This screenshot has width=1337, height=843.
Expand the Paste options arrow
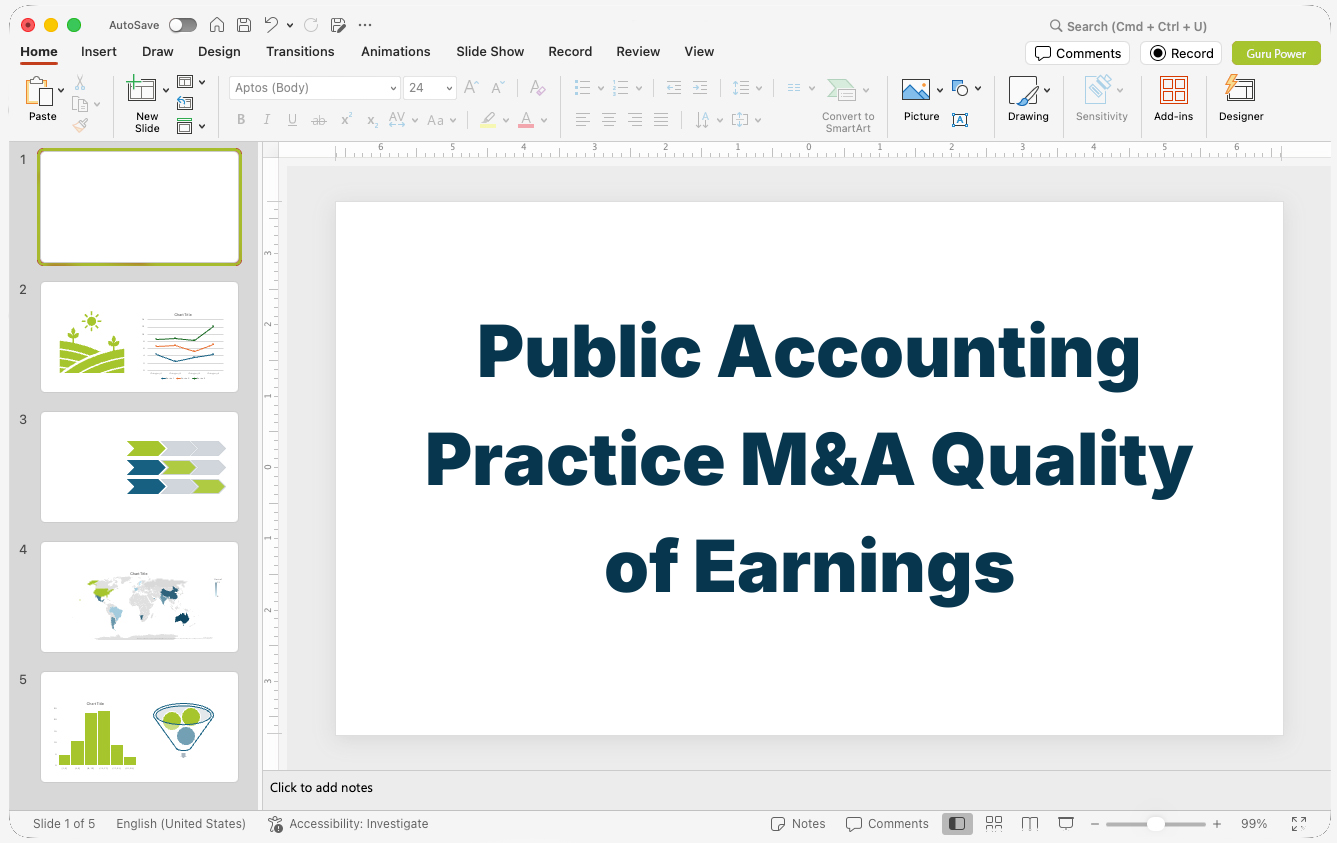62,90
